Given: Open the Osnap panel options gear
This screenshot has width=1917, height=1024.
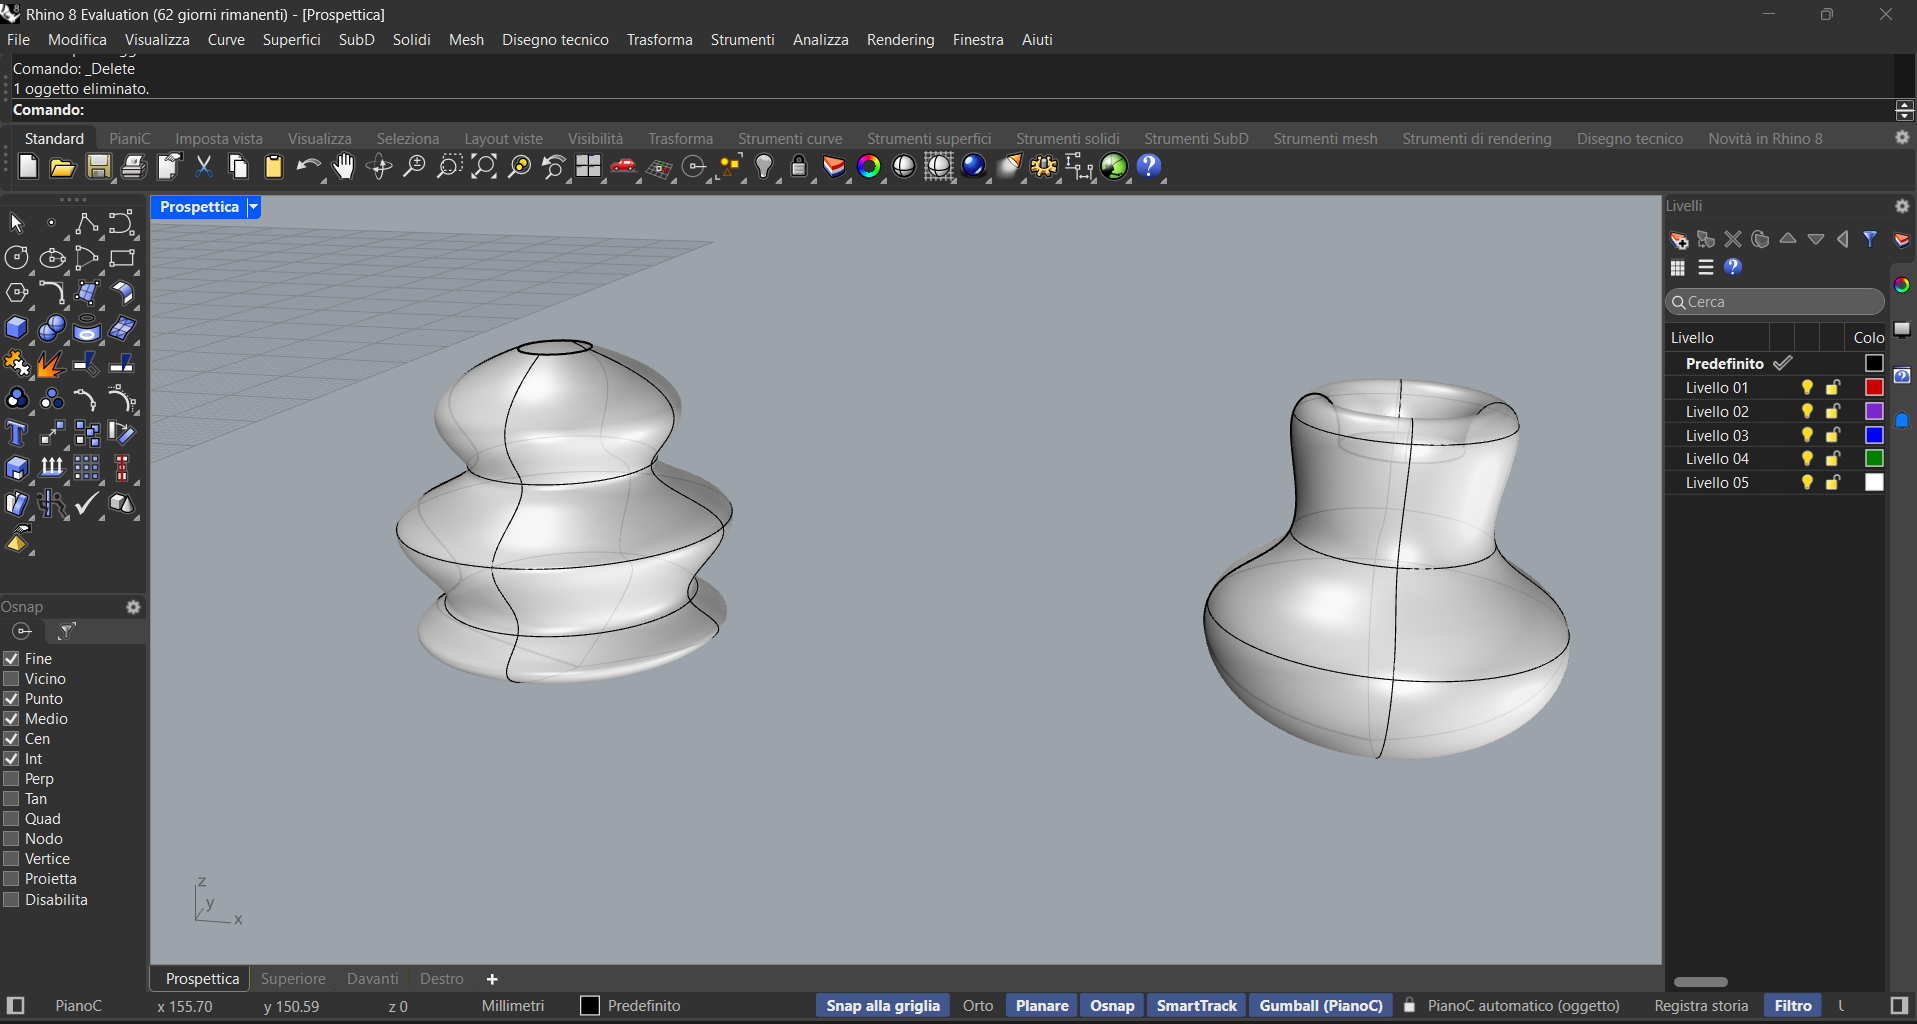Looking at the screenshot, I should 133,607.
